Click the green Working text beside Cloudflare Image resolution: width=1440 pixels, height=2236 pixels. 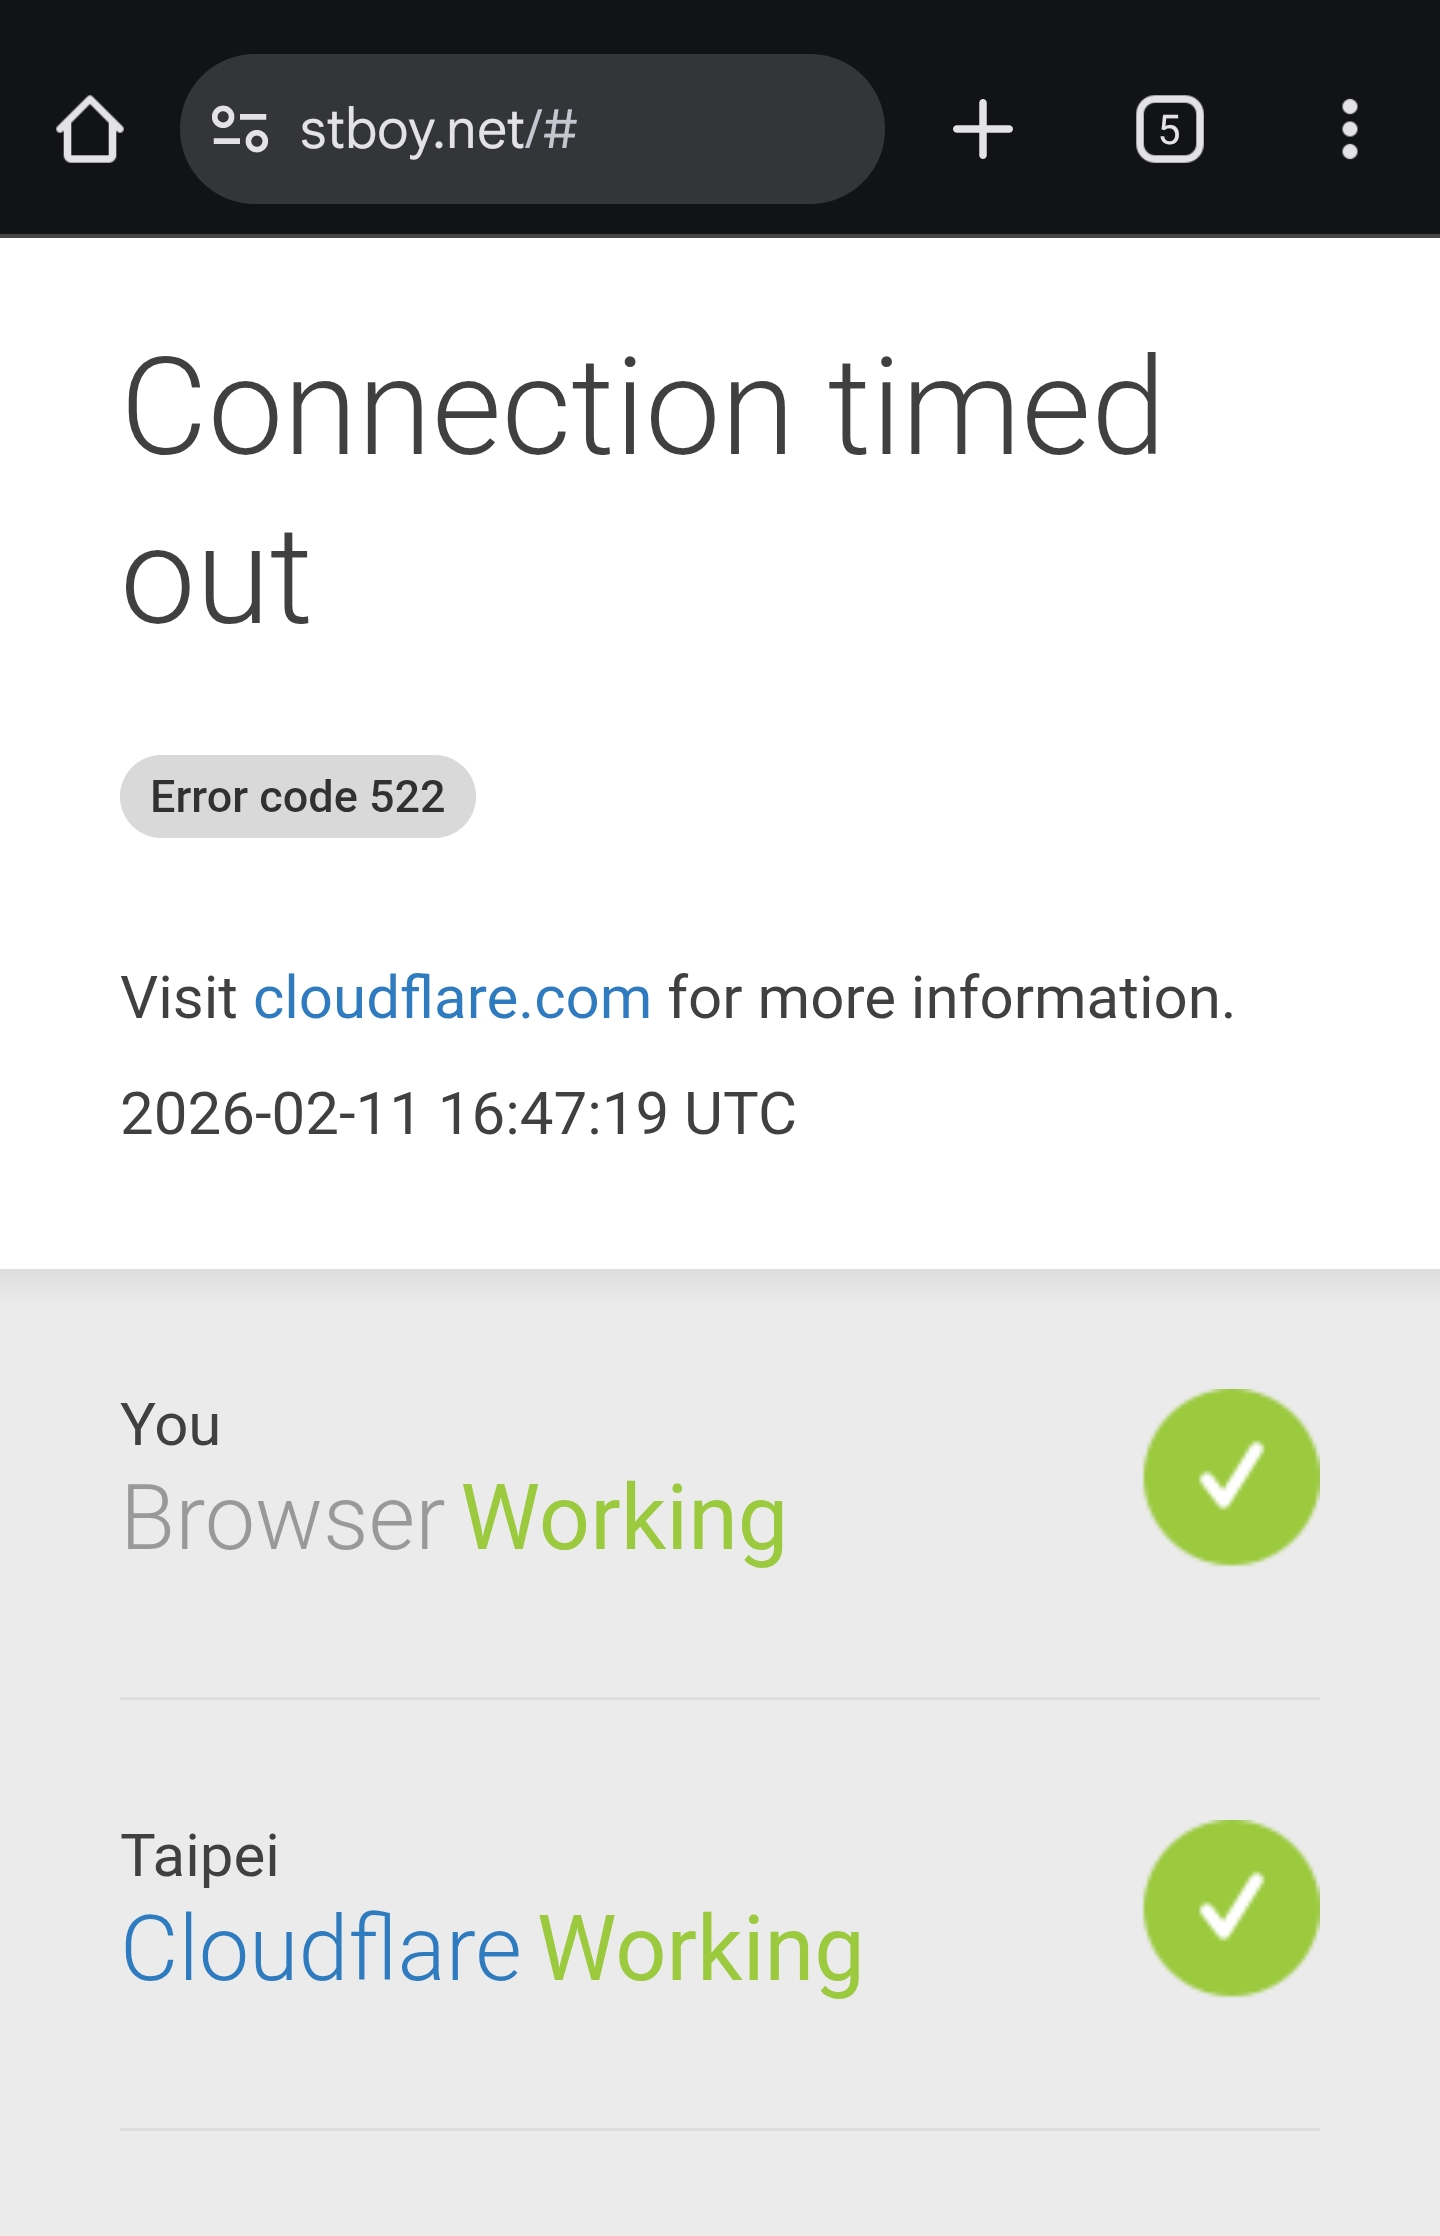[x=700, y=1948]
